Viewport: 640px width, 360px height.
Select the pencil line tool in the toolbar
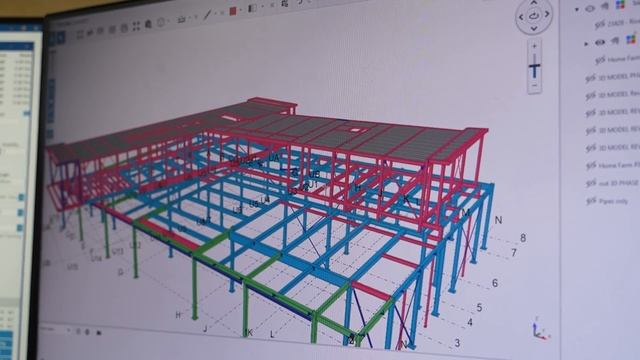pyautogui.click(x=207, y=15)
